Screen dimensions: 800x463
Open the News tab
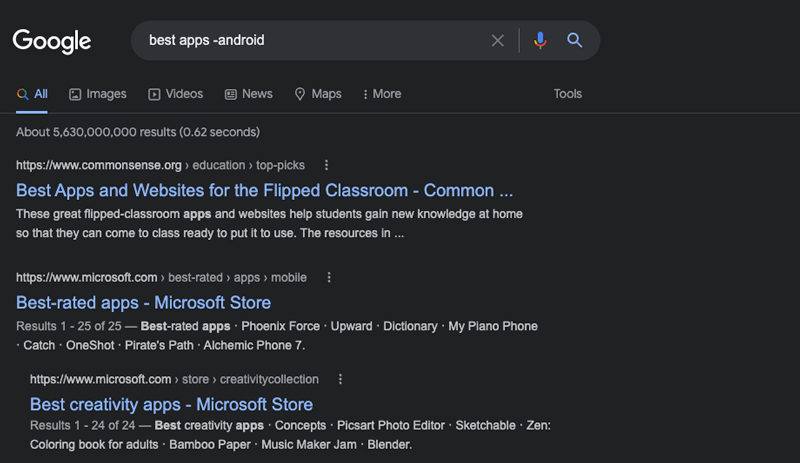click(x=248, y=94)
